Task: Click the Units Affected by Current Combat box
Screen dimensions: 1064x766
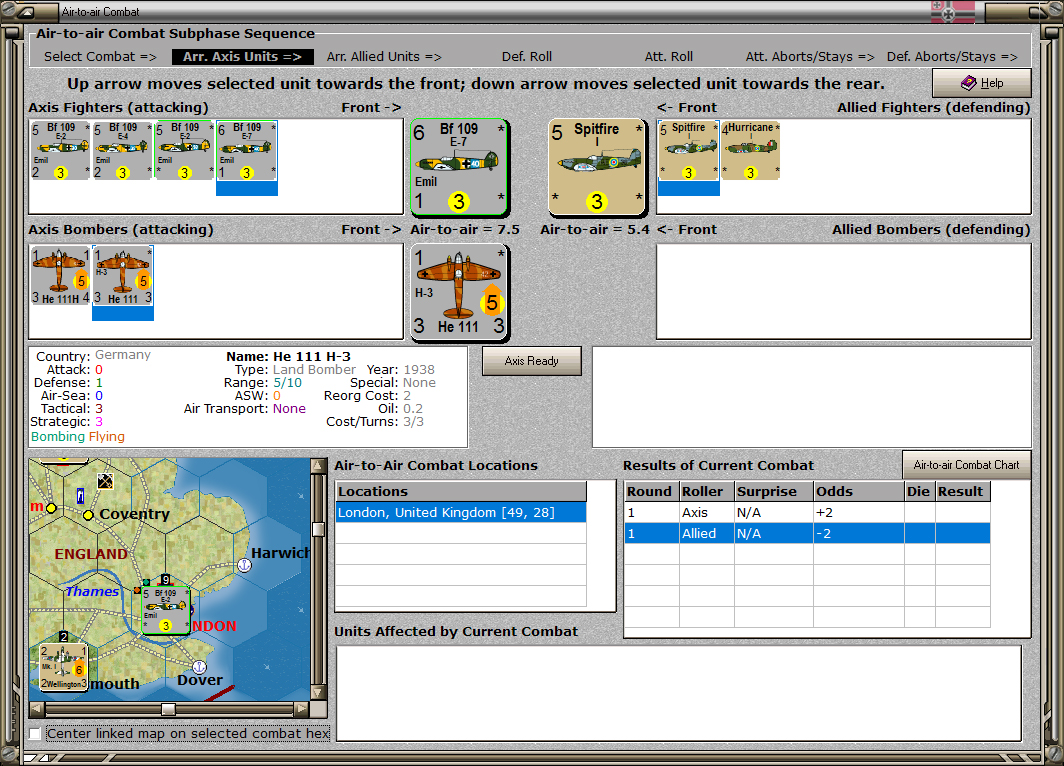Action: [679, 693]
